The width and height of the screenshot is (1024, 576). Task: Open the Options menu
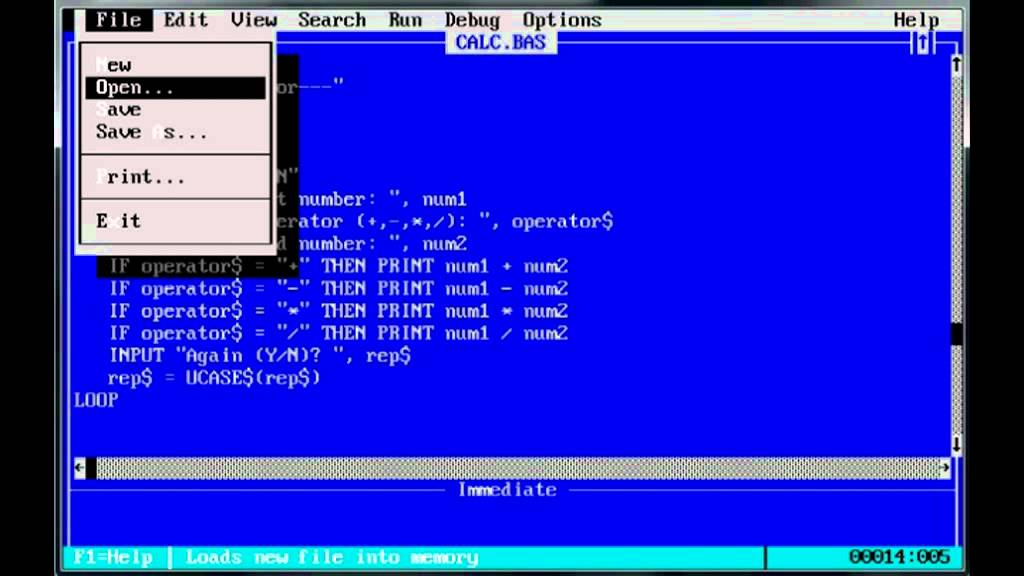(561, 19)
